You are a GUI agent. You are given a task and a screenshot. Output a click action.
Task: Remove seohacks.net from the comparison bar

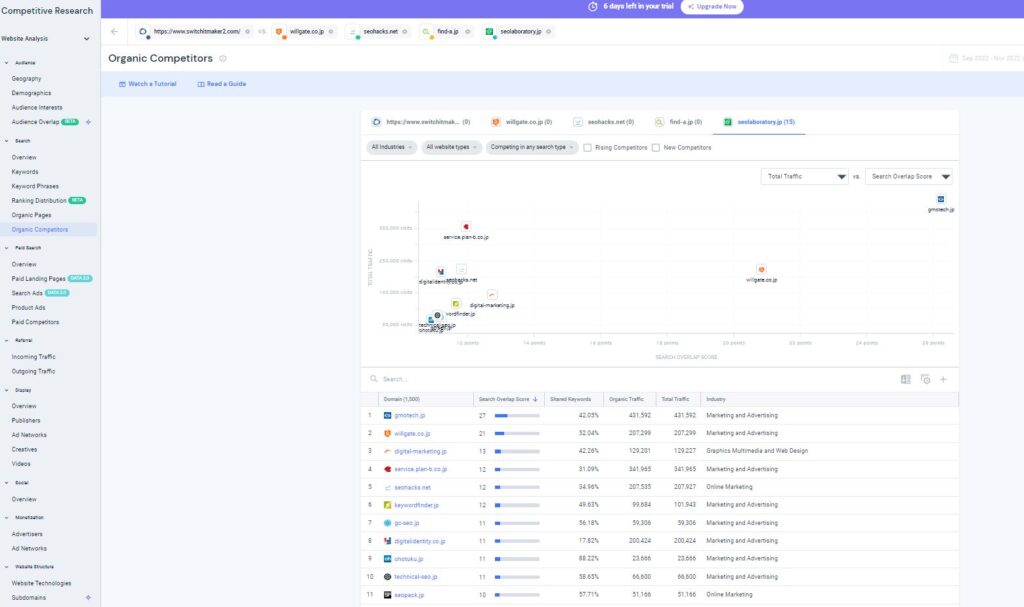tap(405, 31)
